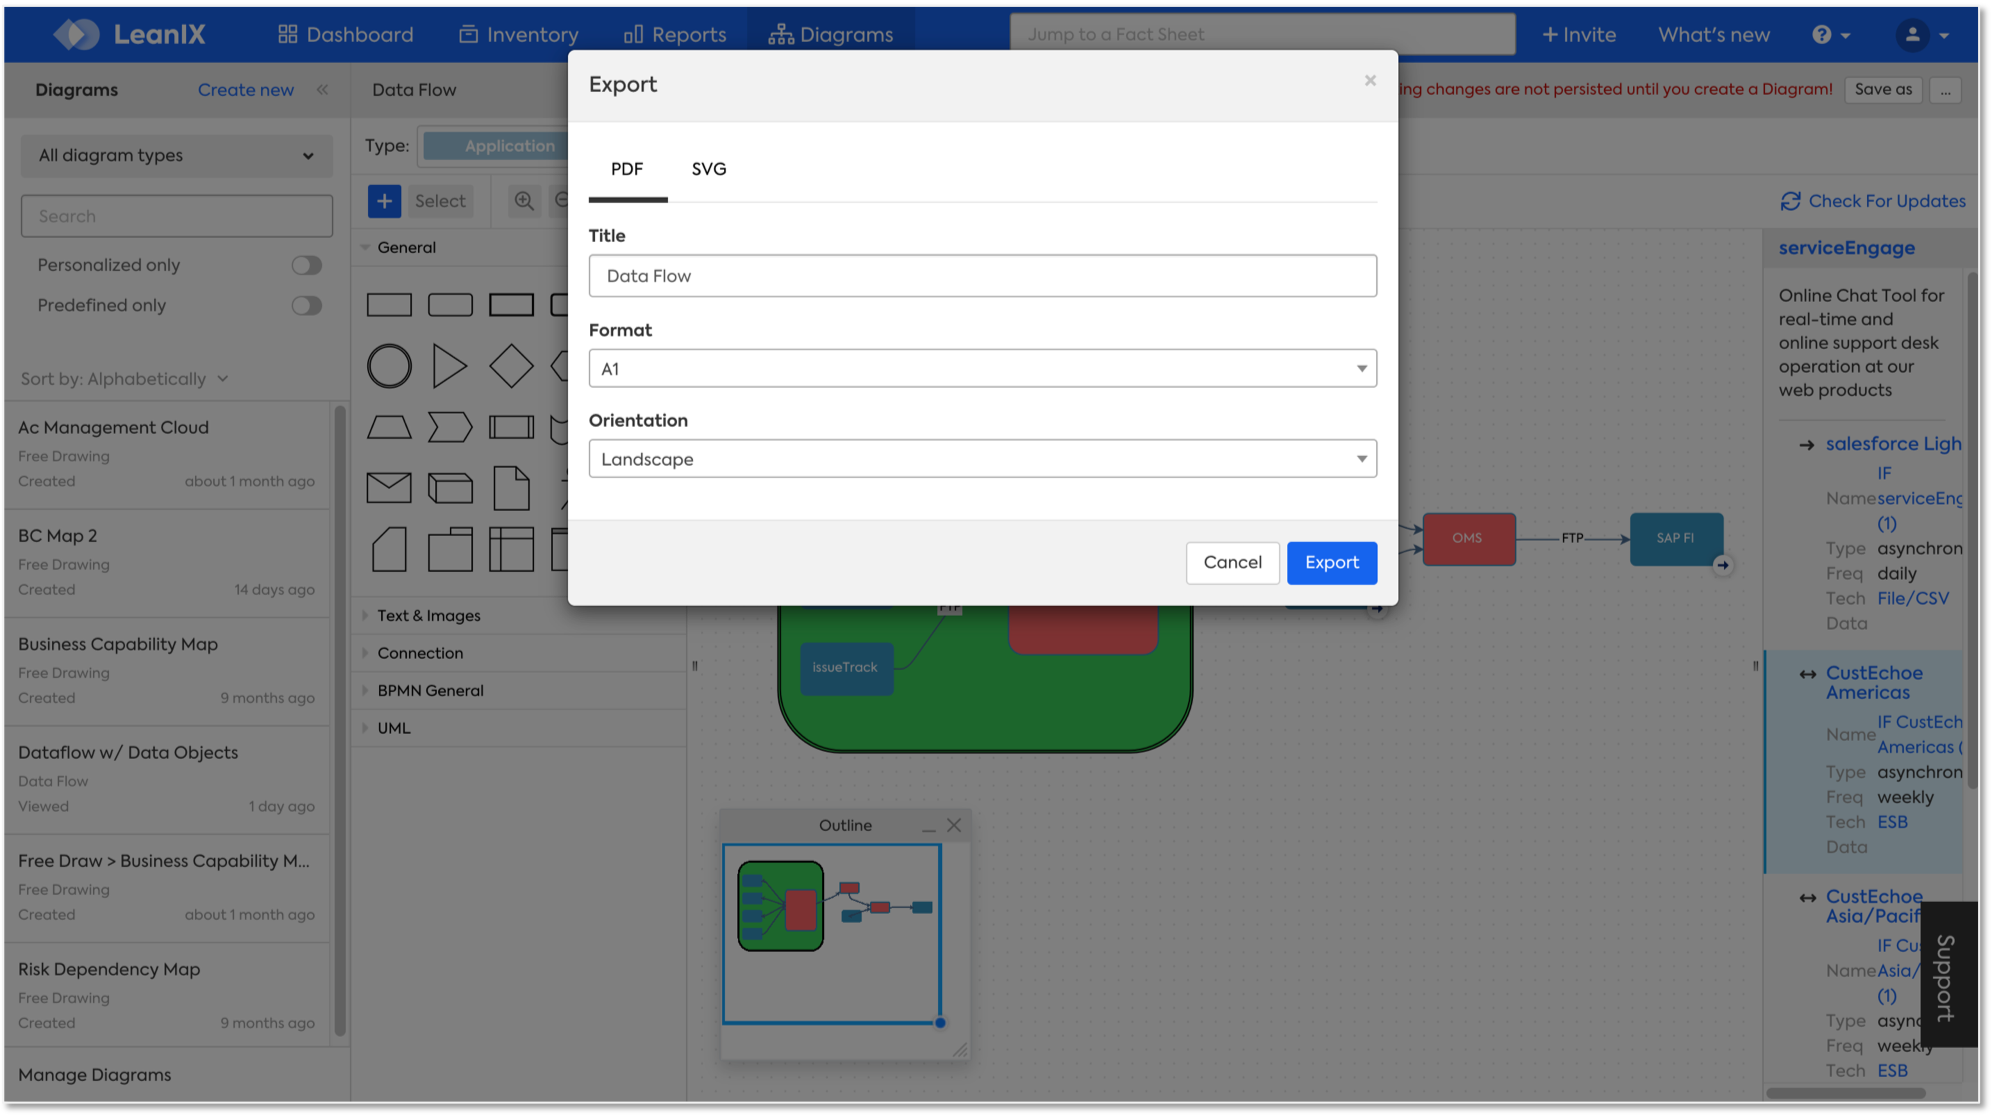Image resolution: width=1991 pixels, height=1116 pixels.
Task: Pick the diamond shape icon
Action: click(x=511, y=366)
